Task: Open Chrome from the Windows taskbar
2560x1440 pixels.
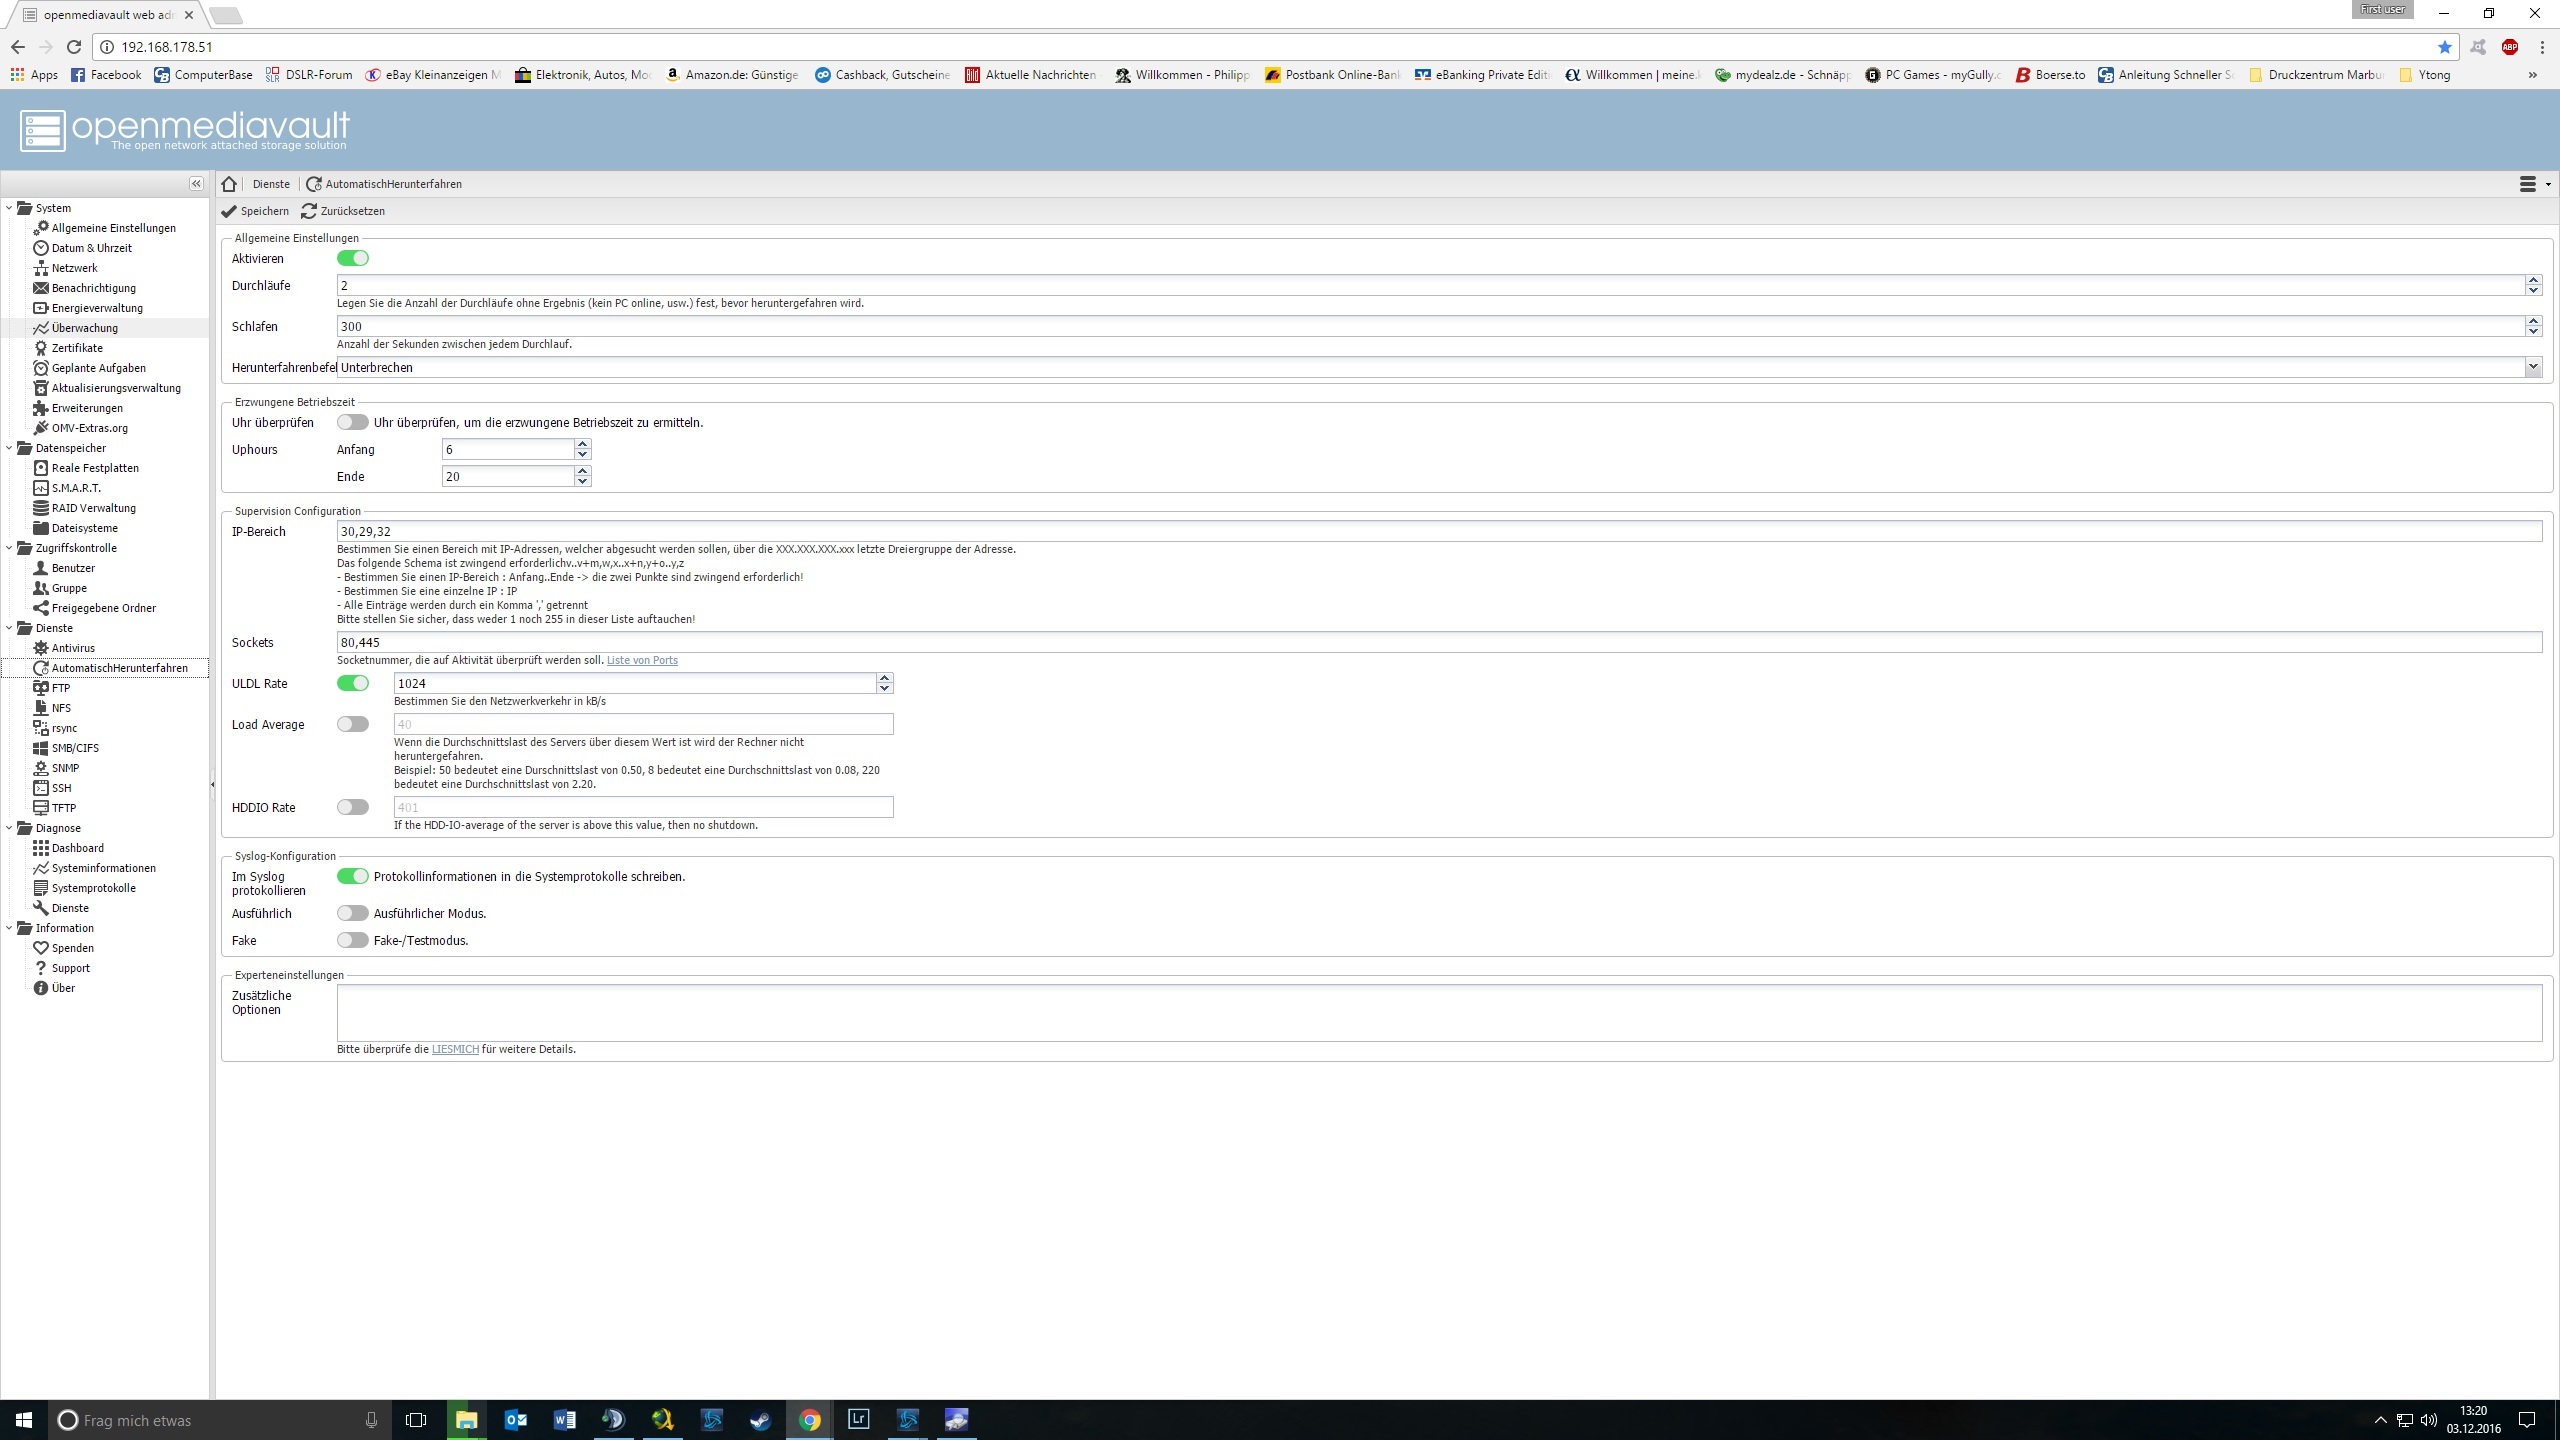Action: [809, 1420]
